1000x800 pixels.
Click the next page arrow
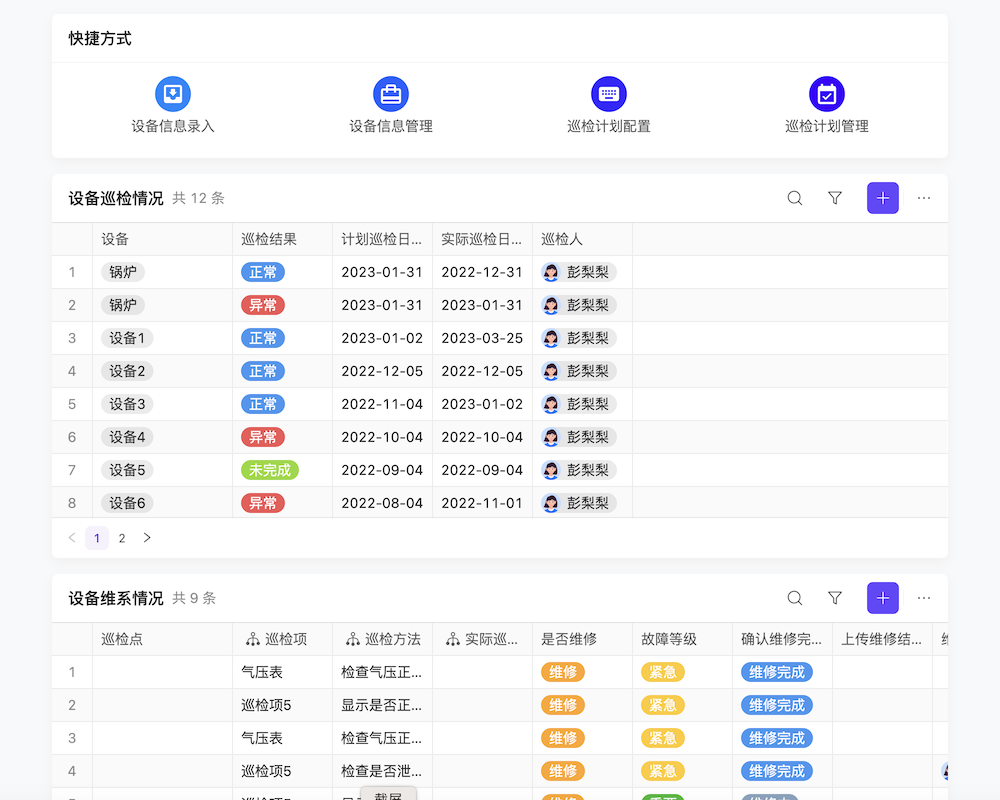[x=146, y=538]
